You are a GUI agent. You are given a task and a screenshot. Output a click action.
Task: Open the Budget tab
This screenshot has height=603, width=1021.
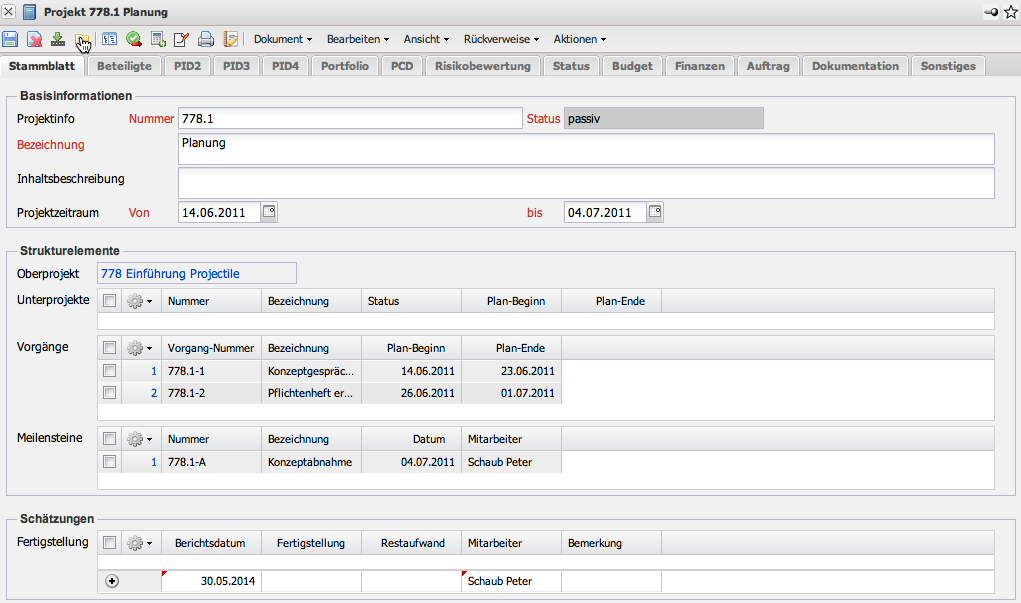[x=632, y=66]
